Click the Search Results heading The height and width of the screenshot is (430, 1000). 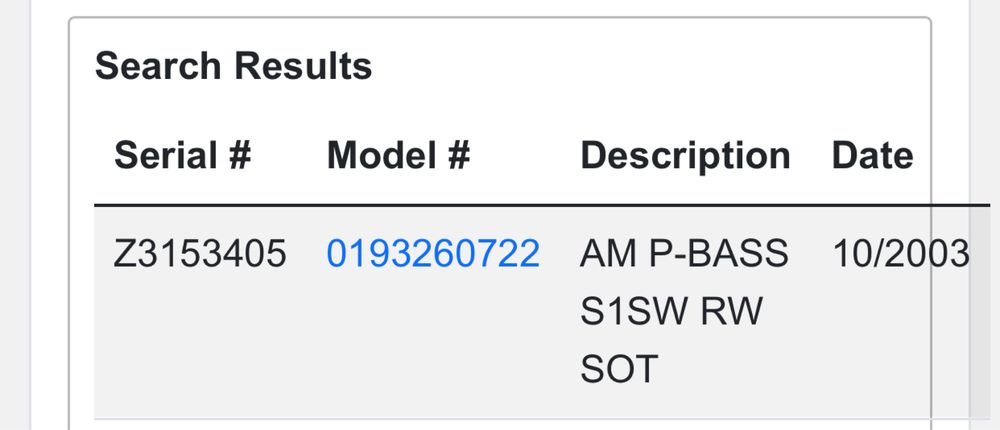(233, 67)
